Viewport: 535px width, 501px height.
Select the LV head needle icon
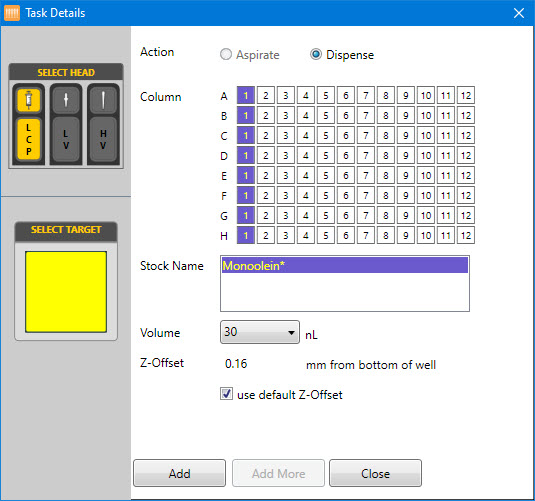tap(66, 100)
